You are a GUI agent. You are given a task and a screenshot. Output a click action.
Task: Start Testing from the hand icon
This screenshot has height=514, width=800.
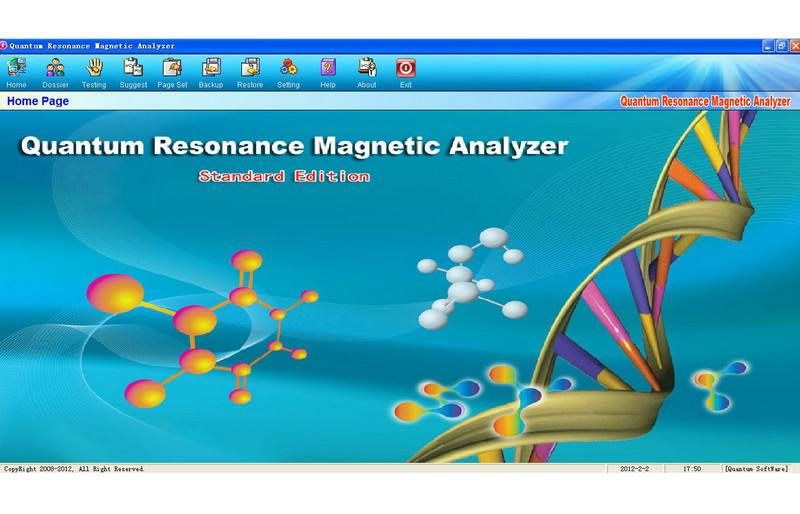click(x=94, y=71)
